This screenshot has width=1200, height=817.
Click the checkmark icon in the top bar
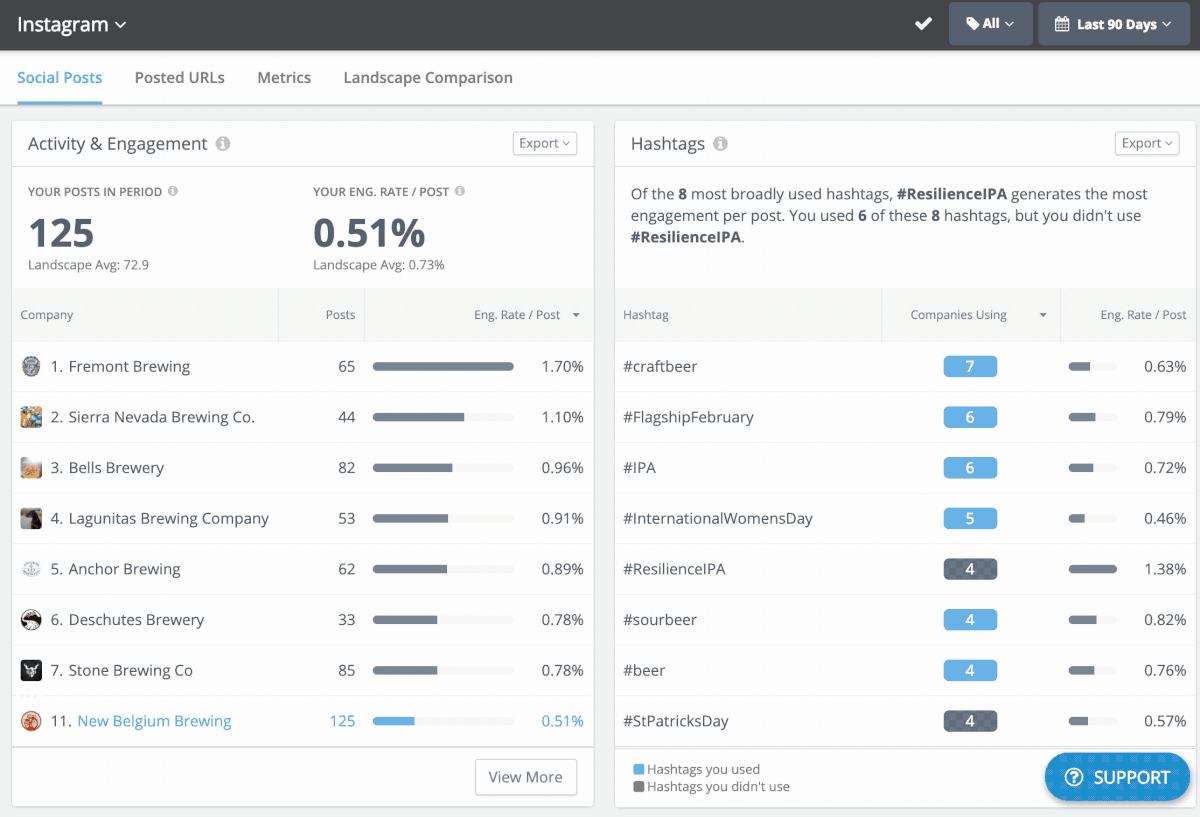(923, 24)
